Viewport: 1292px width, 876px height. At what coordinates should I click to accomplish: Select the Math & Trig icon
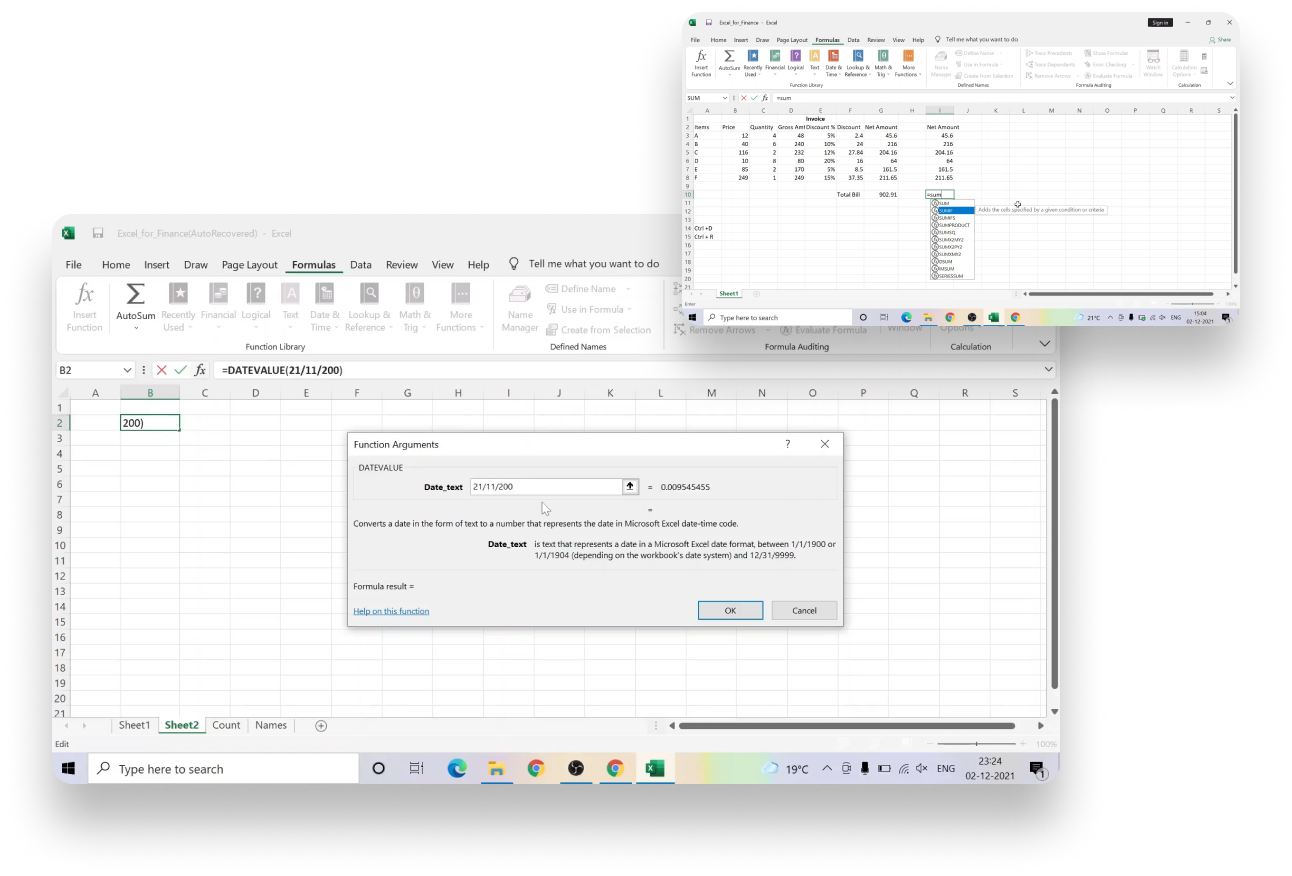click(x=414, y=293)
